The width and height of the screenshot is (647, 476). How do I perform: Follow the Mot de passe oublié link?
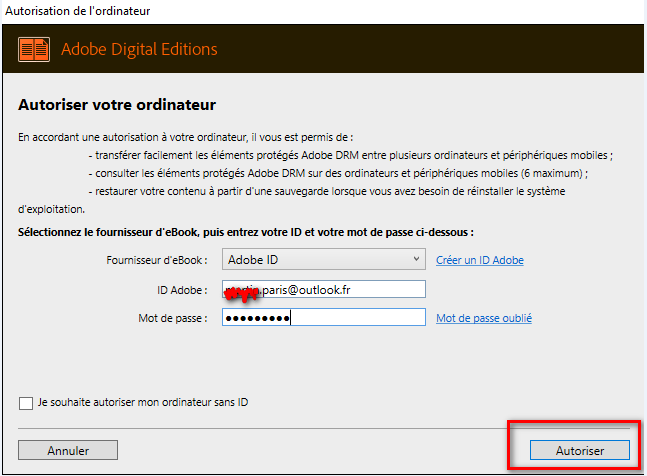483,318
